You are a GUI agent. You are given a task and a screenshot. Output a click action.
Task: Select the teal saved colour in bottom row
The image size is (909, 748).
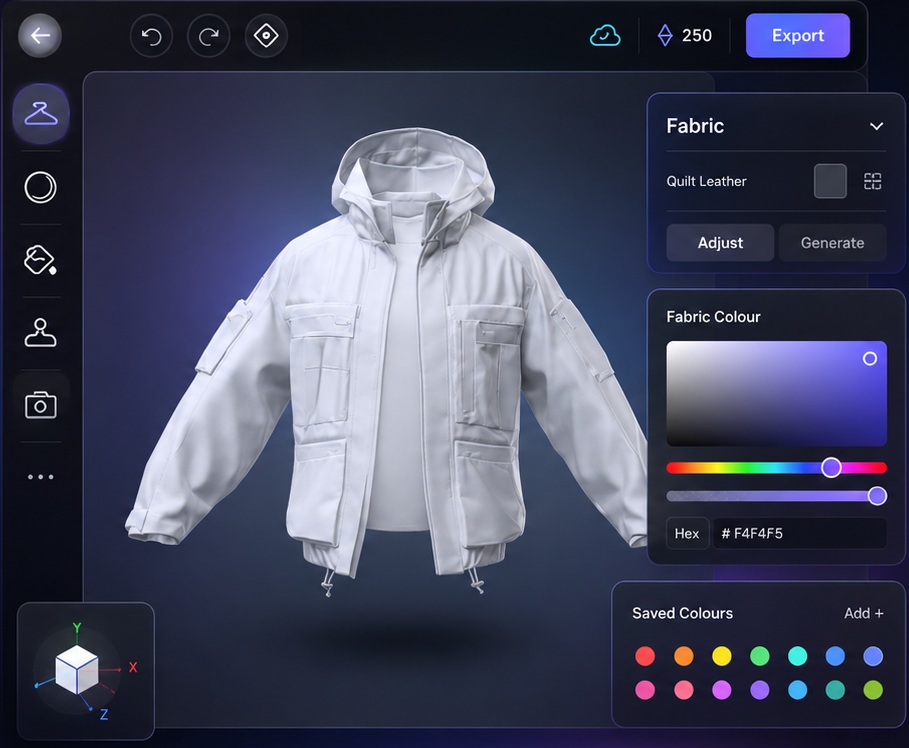[835, 690]
